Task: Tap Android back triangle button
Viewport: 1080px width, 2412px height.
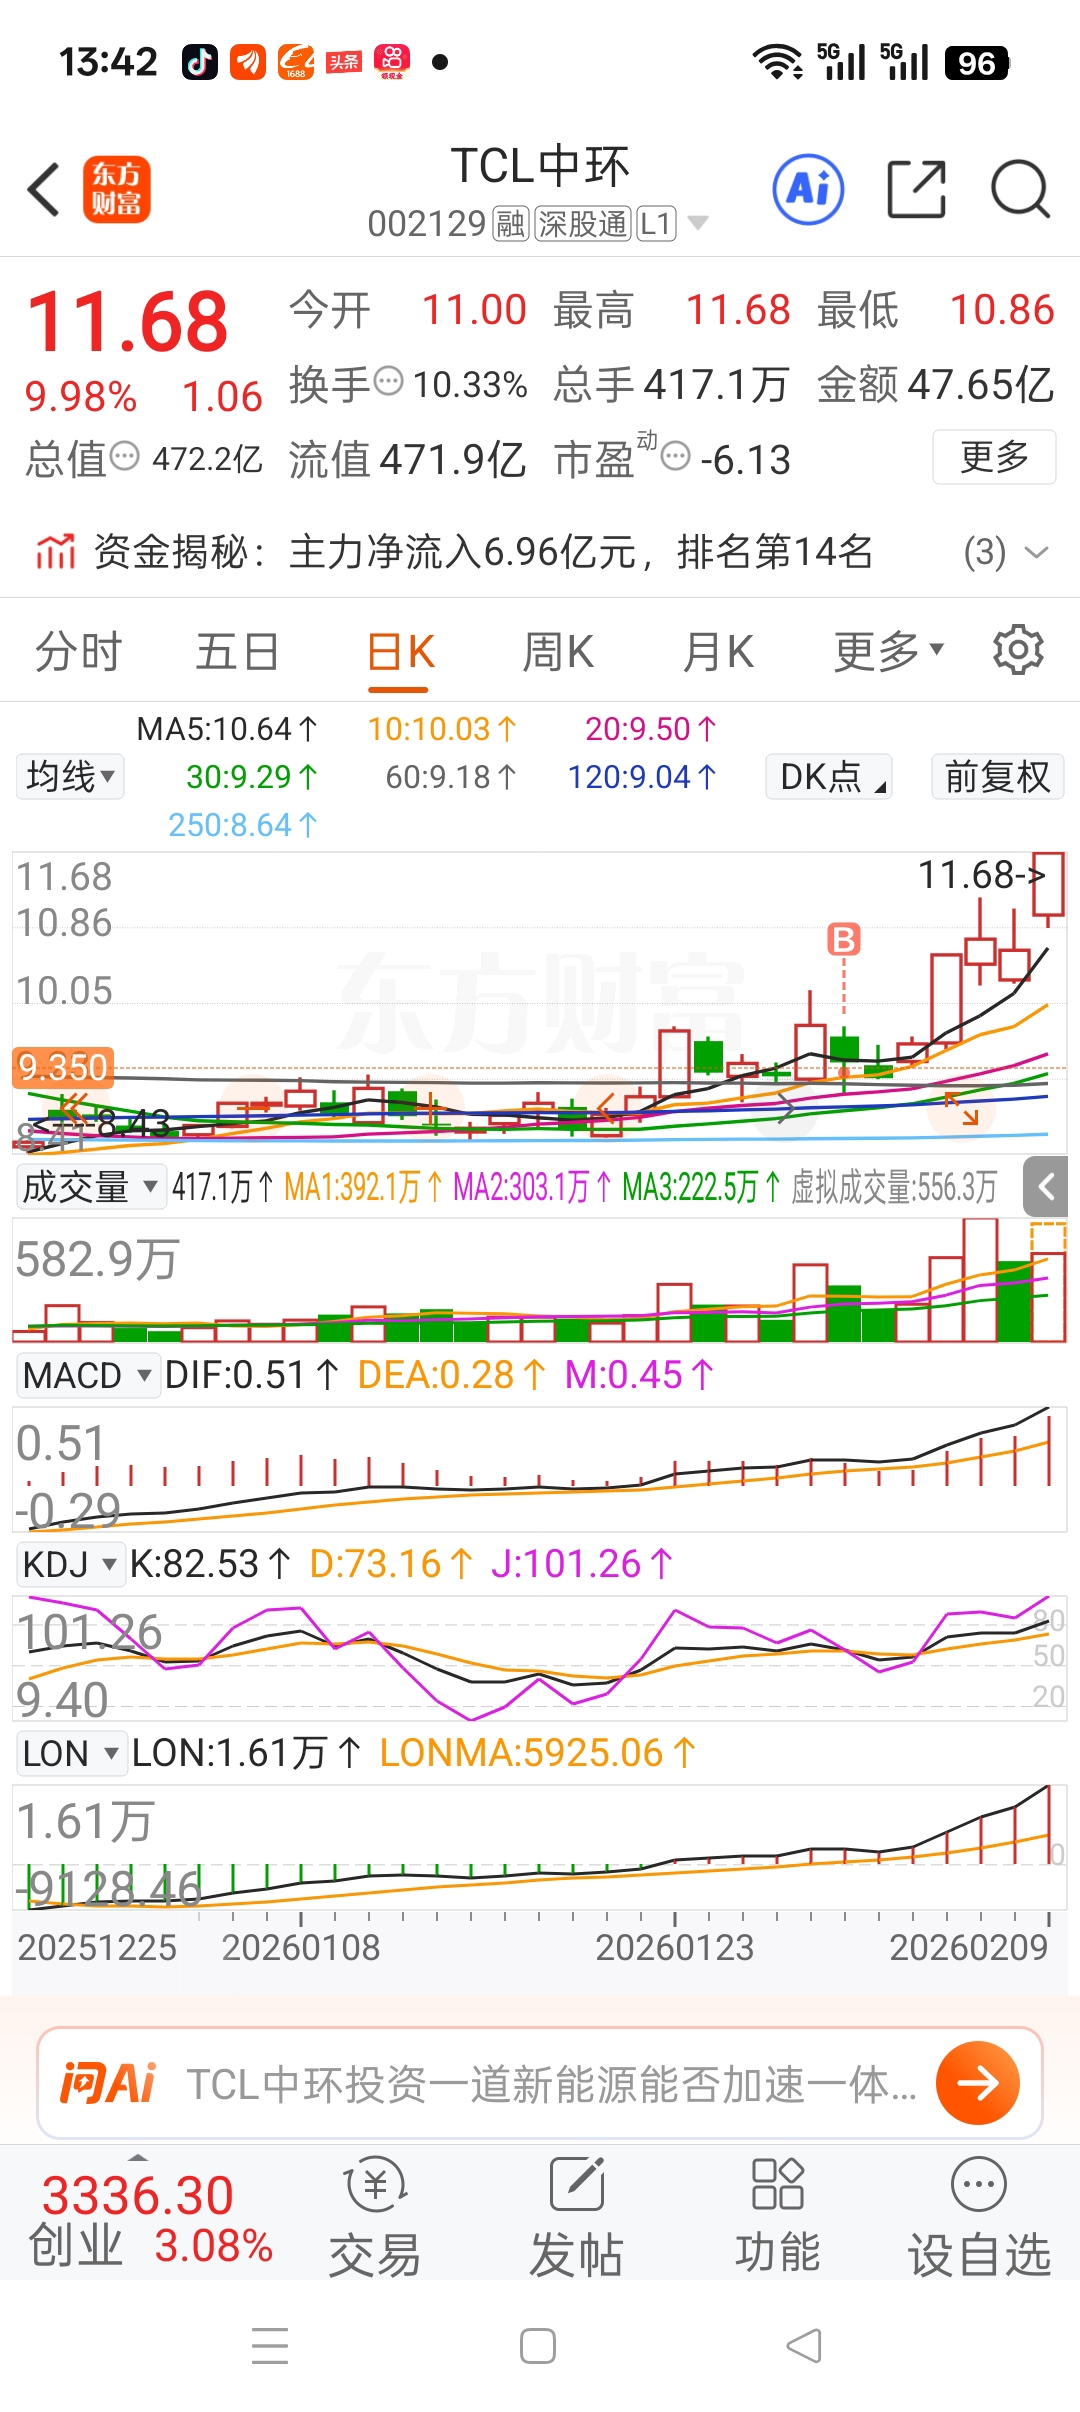Action: tap(805, 2346)
